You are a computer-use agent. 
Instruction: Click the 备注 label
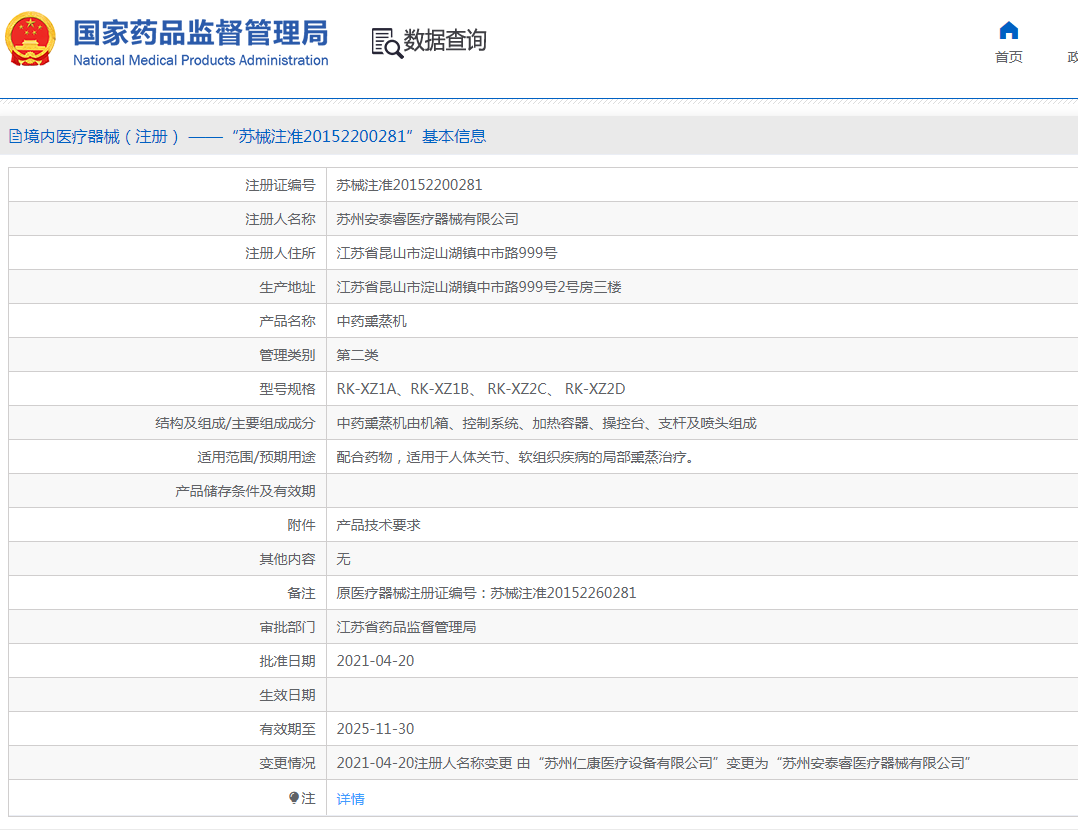click(x=301, y=593)
